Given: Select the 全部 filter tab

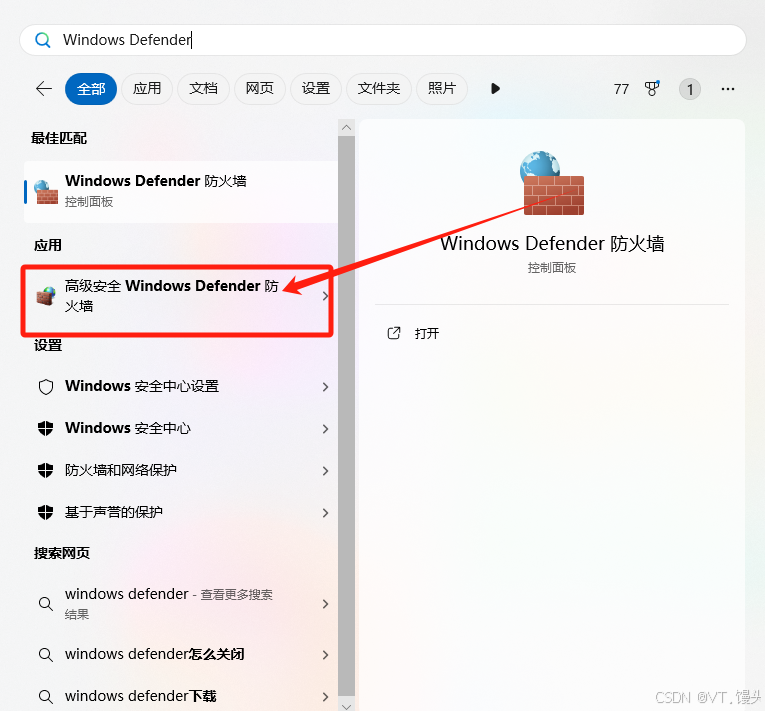Looking at the screenshot, I should [91, 89].
